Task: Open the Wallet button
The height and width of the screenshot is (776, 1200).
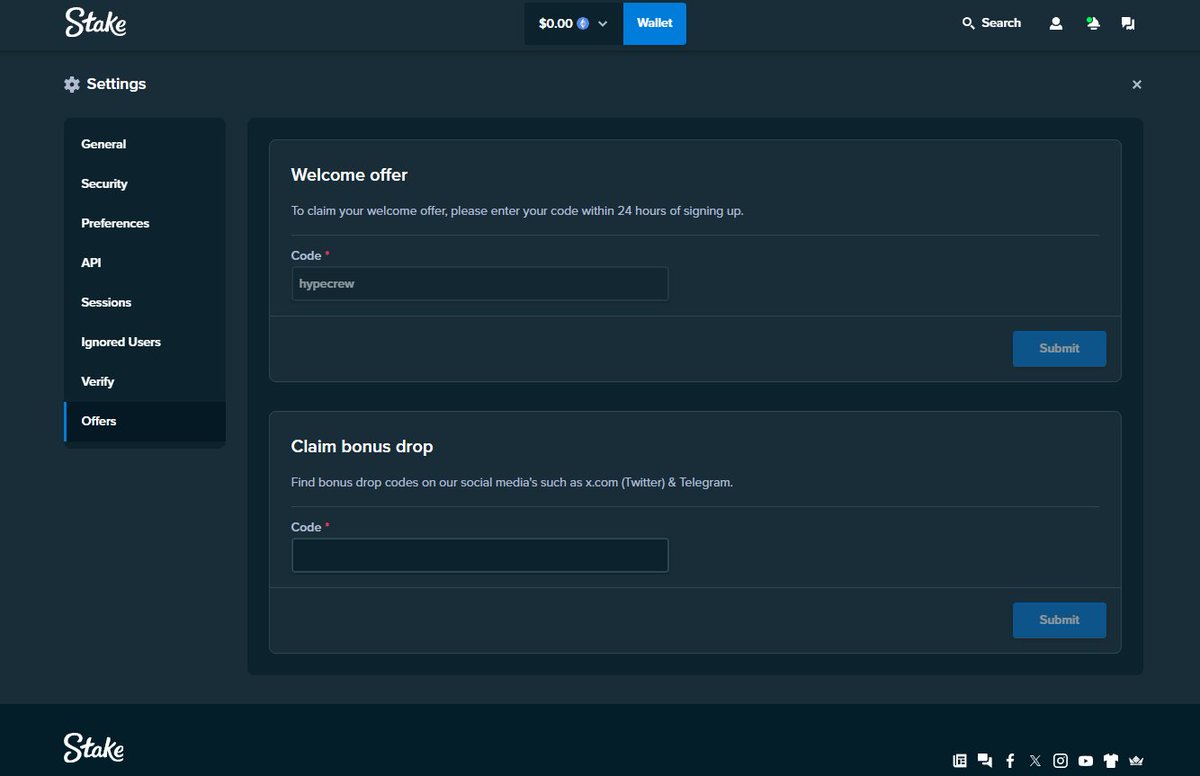Action: [x=654, y=23]
